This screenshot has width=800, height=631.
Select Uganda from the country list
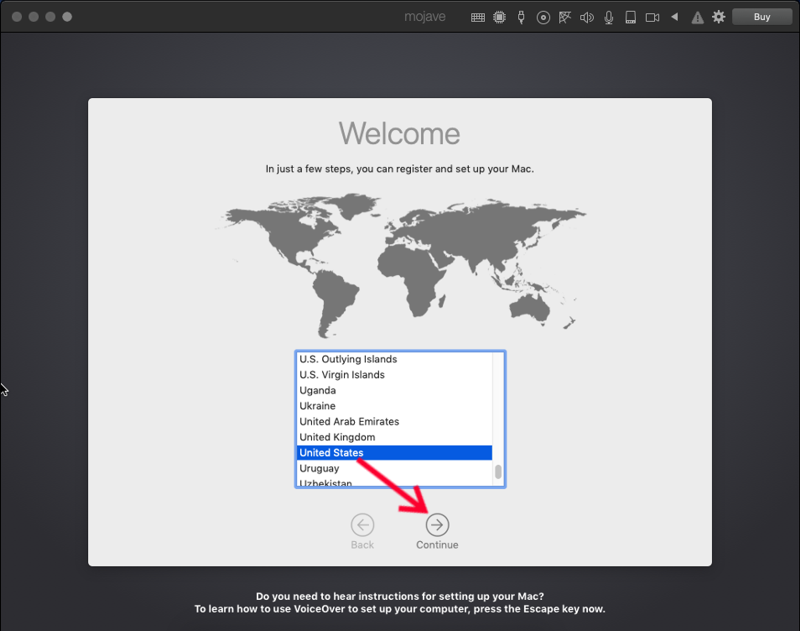coord(318,390)
